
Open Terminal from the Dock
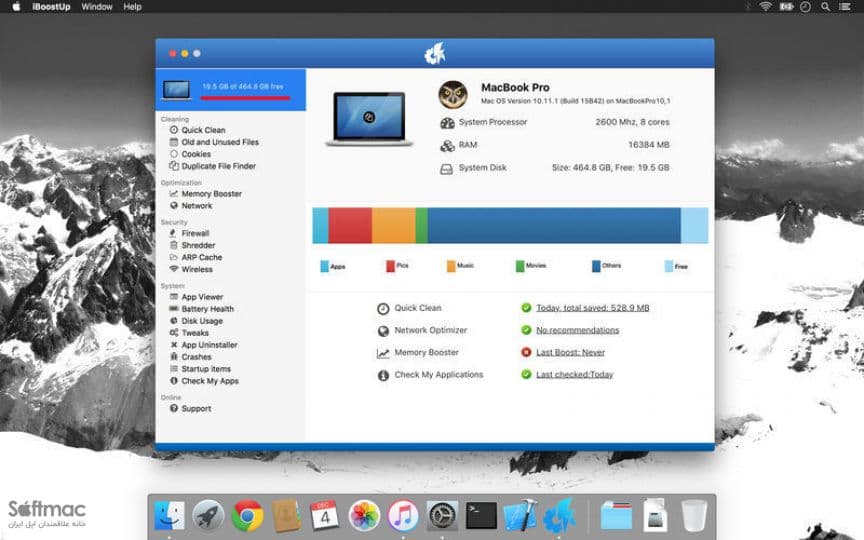click(481, 516)
